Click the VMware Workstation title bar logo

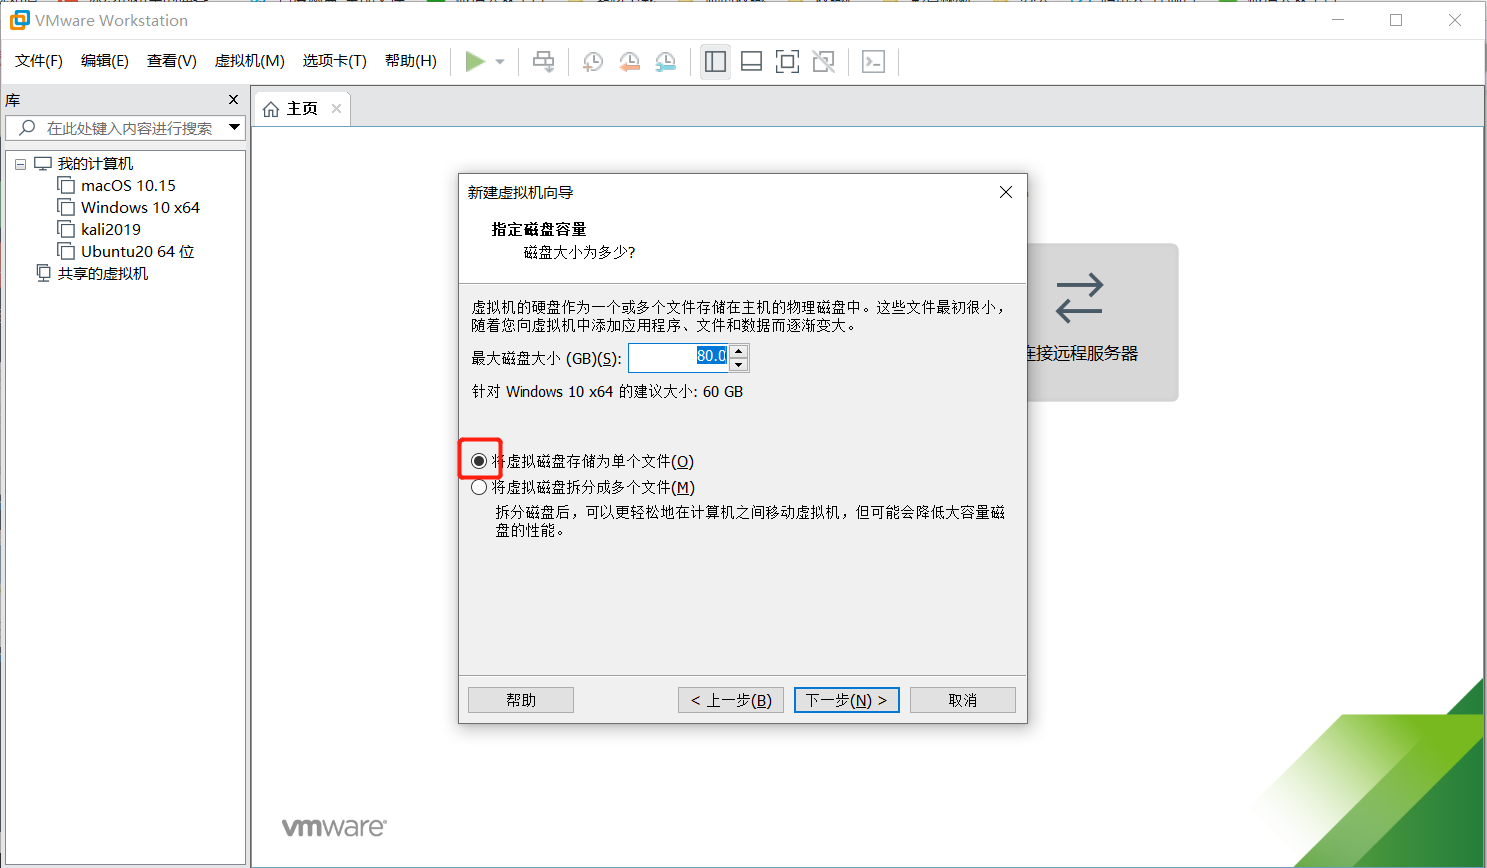(19, 20)
